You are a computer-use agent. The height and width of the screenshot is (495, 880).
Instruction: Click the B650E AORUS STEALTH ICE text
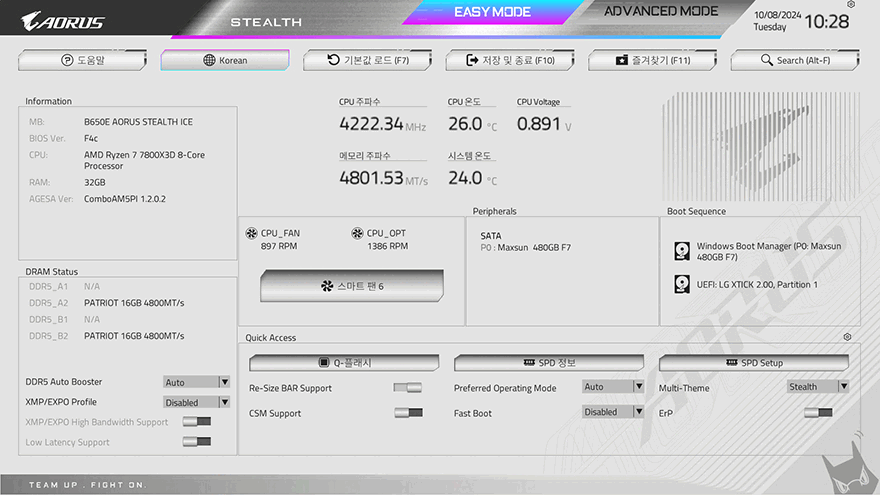(138, 121)
